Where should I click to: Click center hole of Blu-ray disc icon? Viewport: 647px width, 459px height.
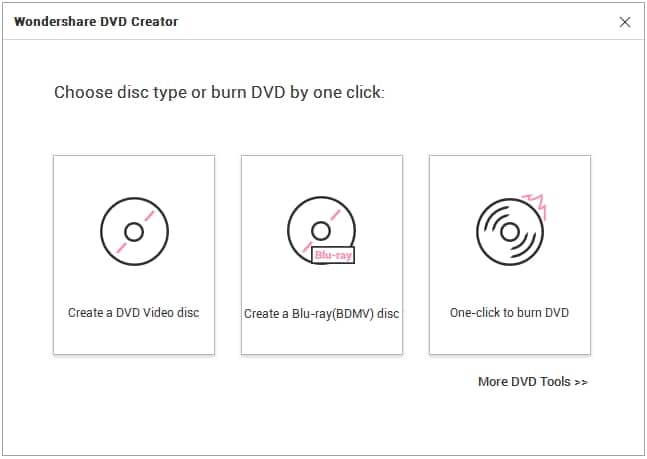(x=320, y=230)
